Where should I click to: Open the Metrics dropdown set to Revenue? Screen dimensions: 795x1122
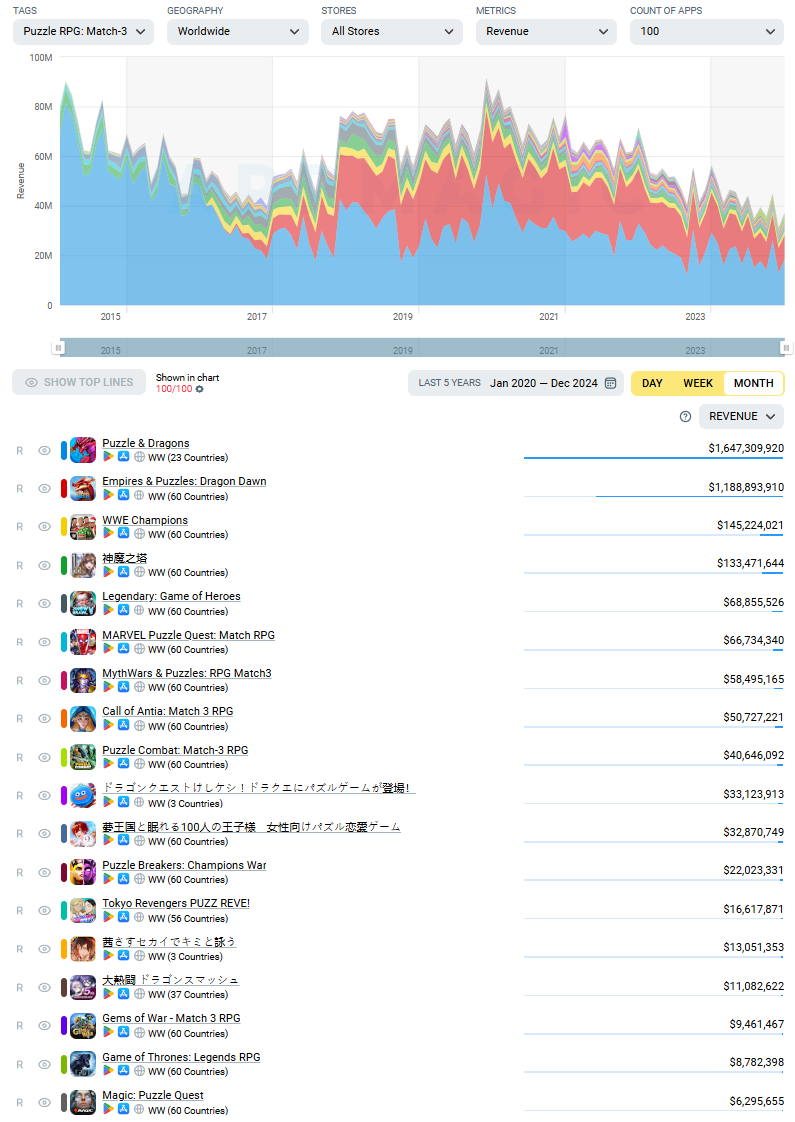point(546,31)
